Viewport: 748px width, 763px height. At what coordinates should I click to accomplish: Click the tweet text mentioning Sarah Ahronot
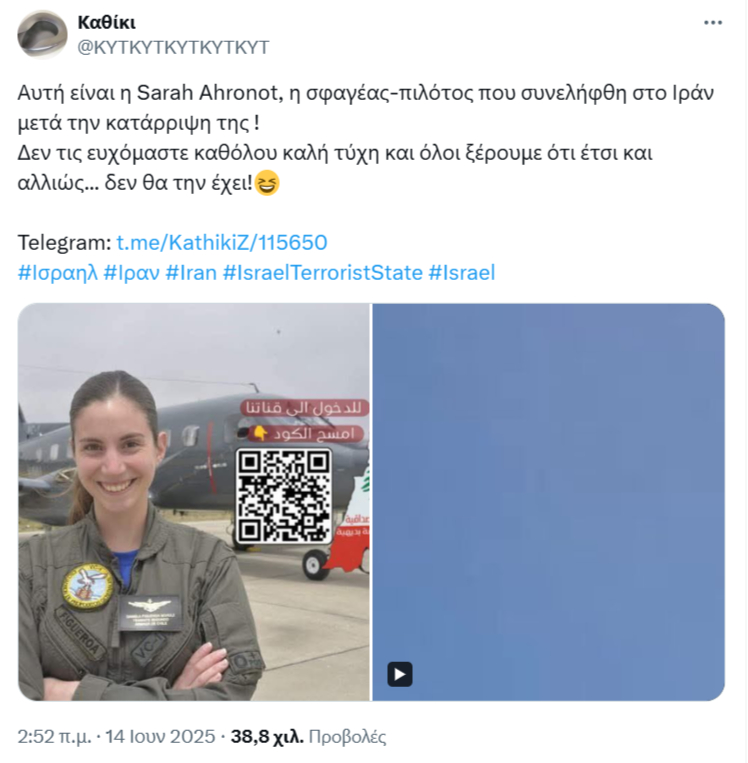point(365,138)
